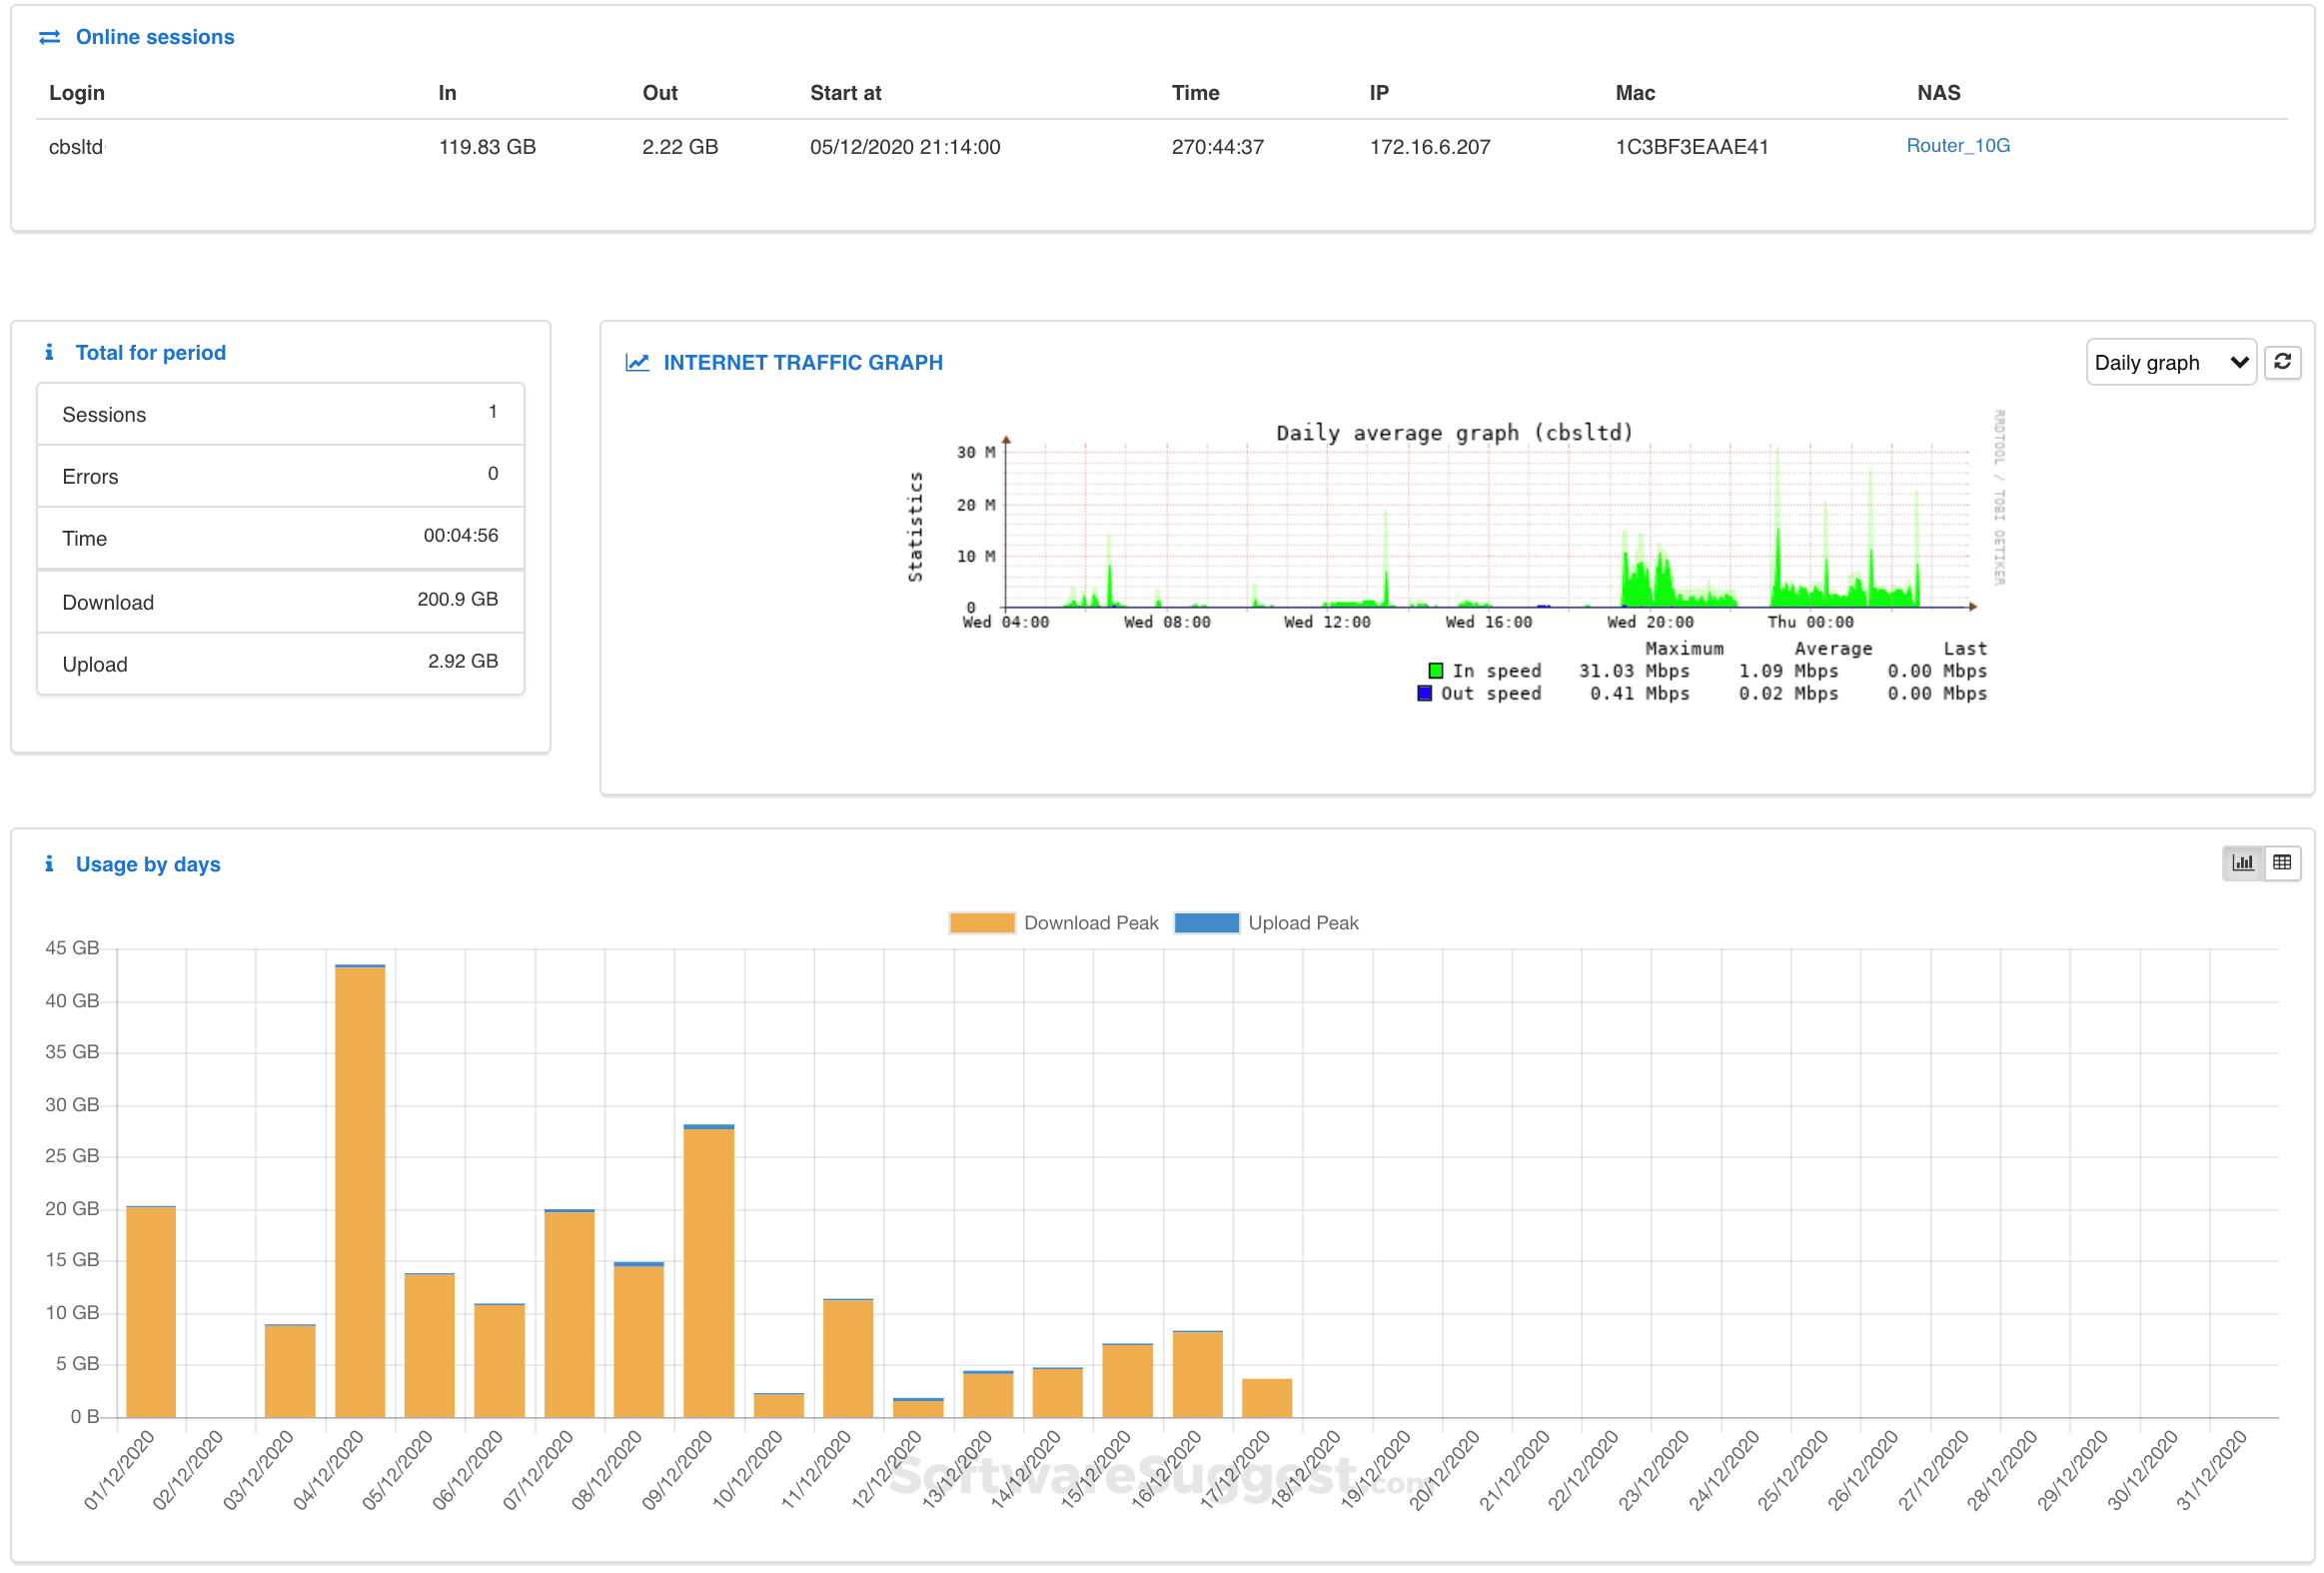Open the Daily graph period dropdown

click(x=2170, y=362)
